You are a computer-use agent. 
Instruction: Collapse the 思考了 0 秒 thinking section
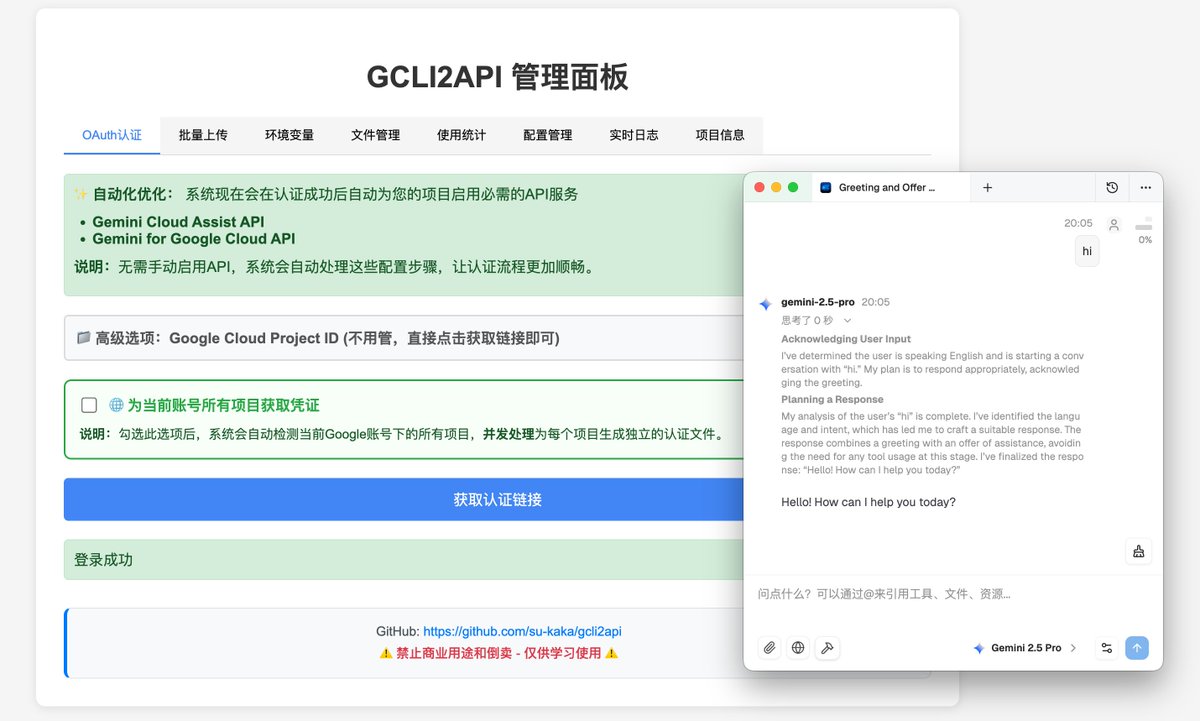(817, 321)
